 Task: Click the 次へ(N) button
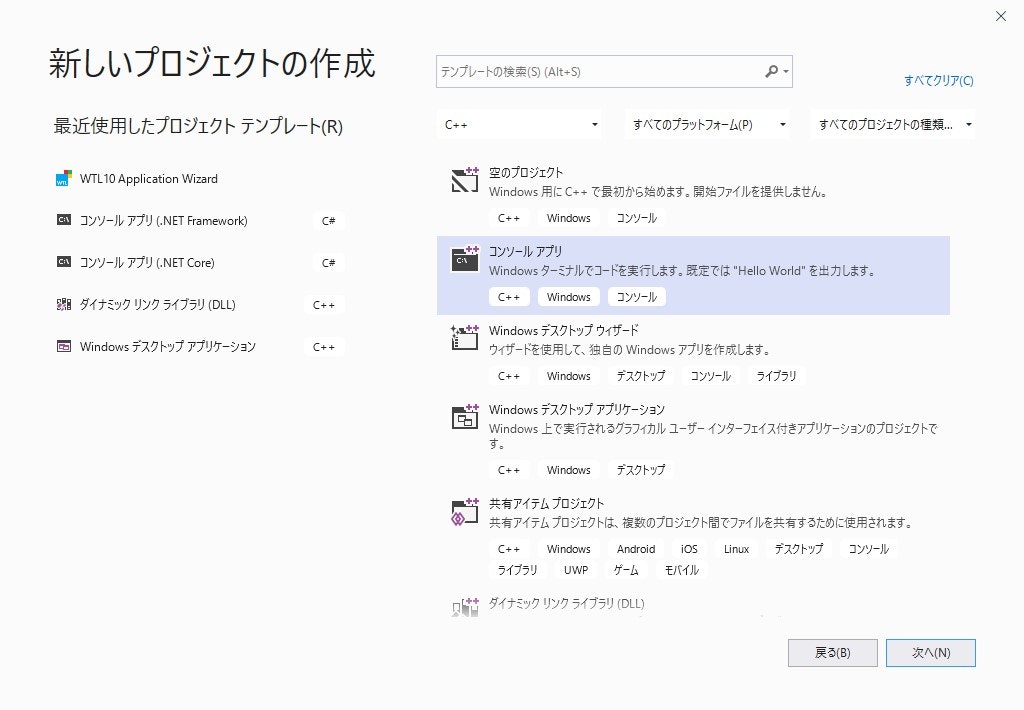point(931,653)
